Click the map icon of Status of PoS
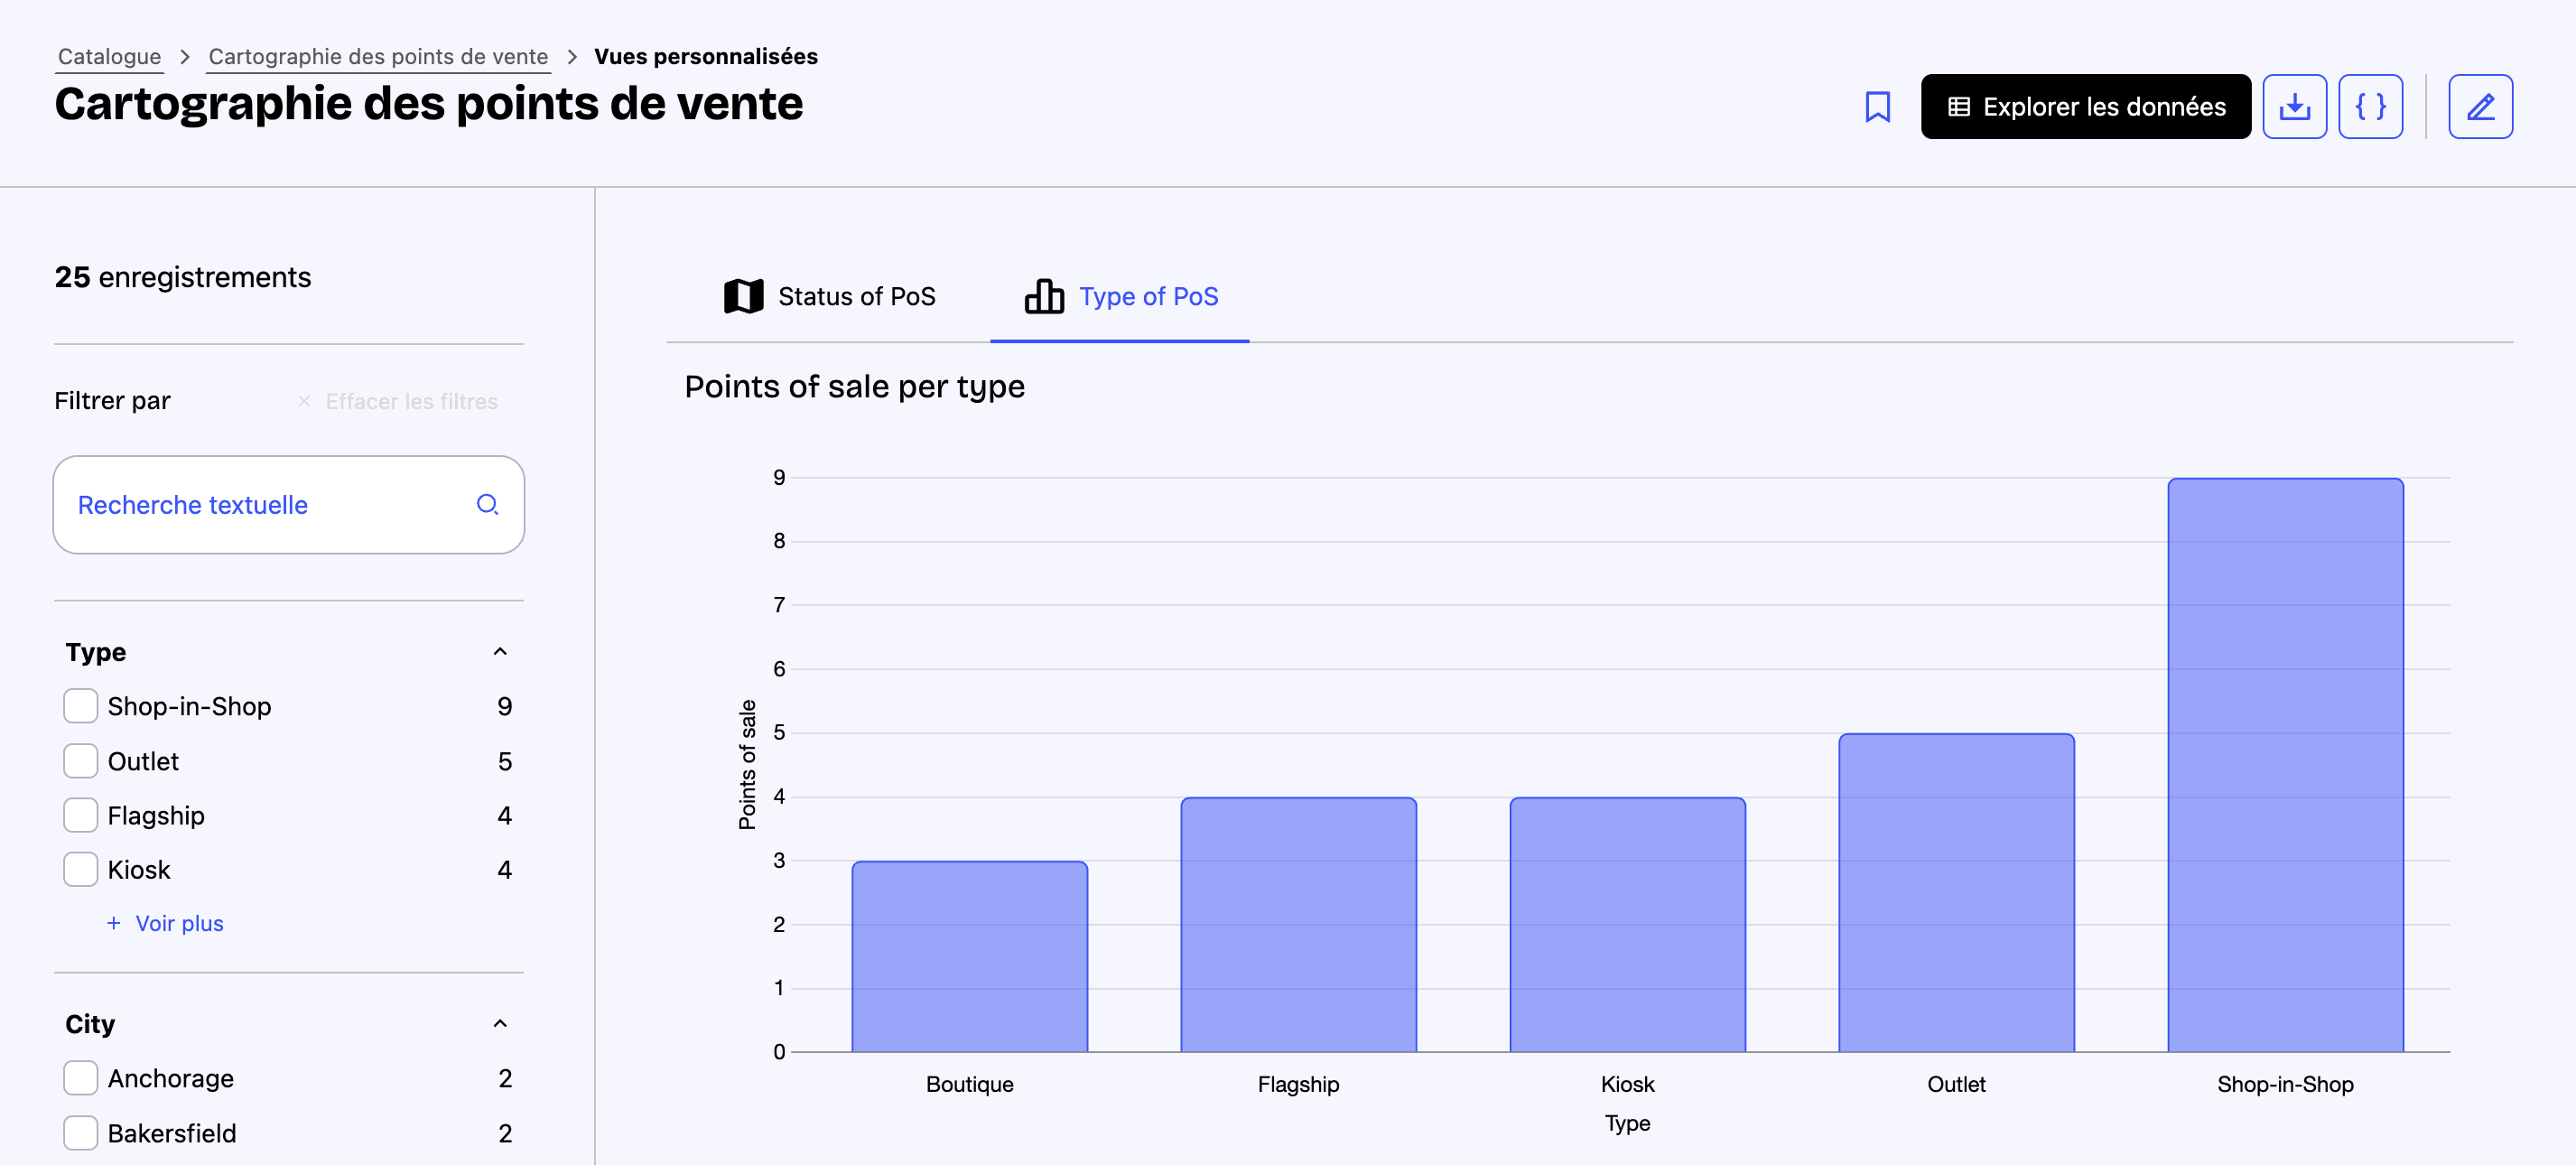This screenshot has height=1165, width=2576. pyautogui.click(x=743, y=296)
